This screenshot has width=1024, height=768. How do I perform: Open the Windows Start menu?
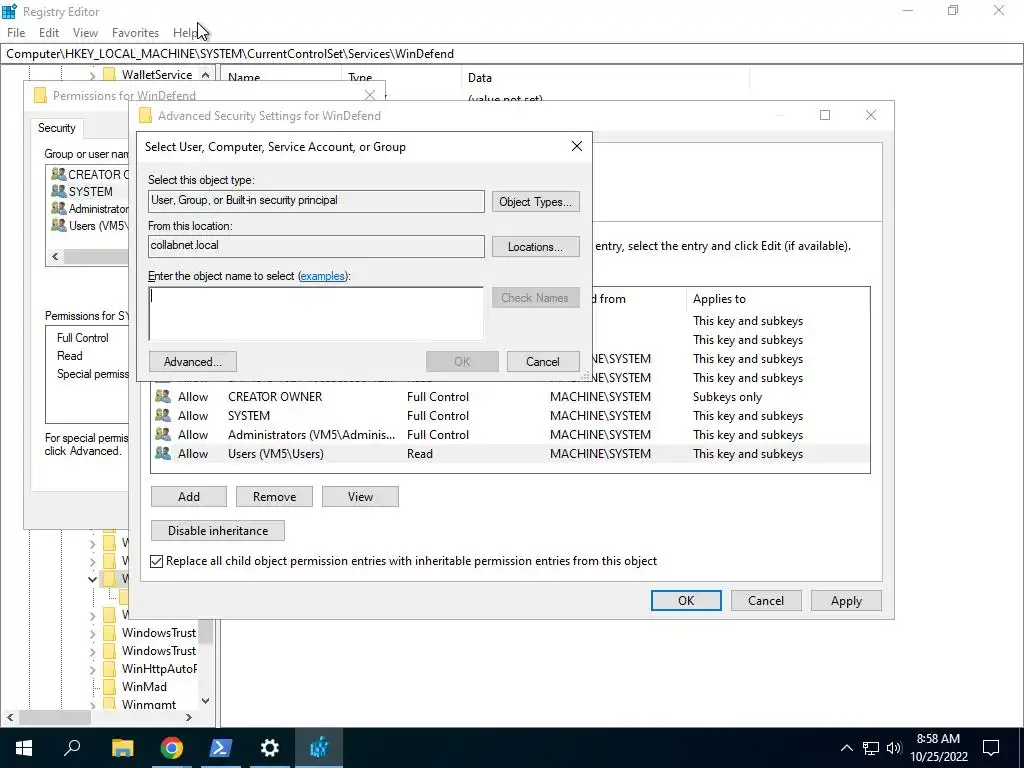[24, 748]
